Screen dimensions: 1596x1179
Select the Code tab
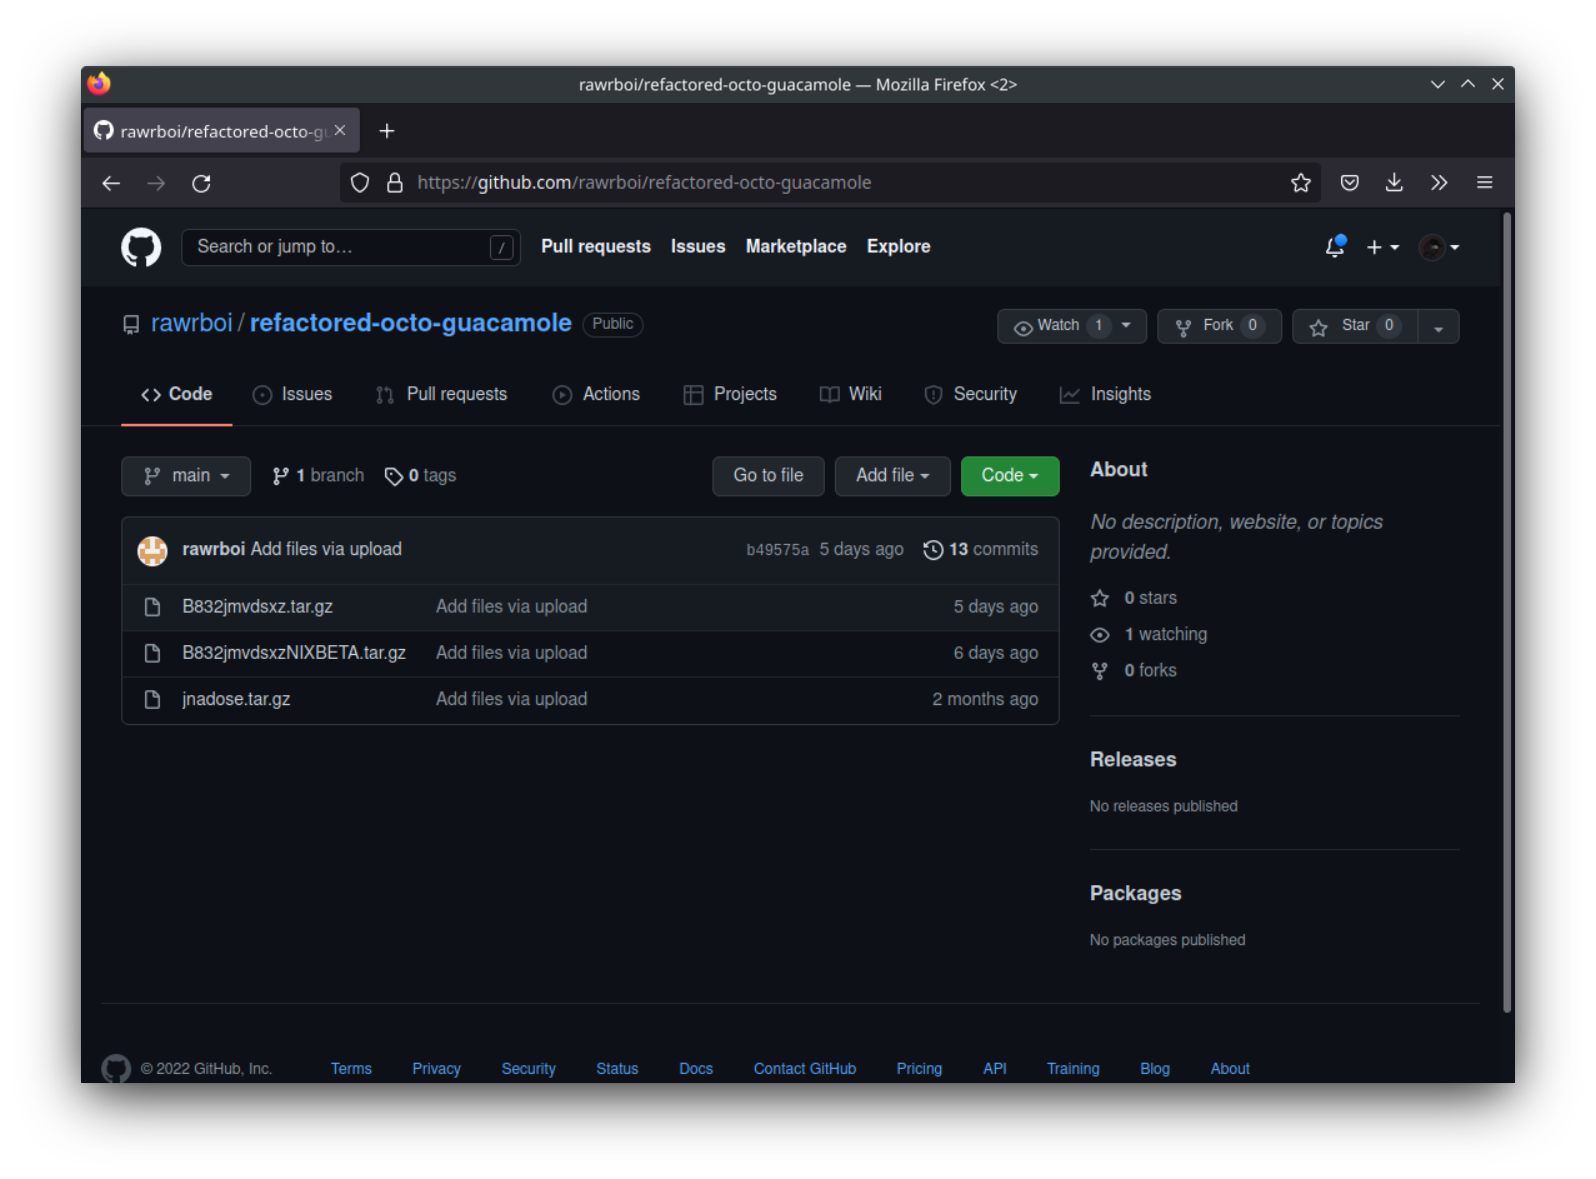pyautogui.click(x=177, y=394)
